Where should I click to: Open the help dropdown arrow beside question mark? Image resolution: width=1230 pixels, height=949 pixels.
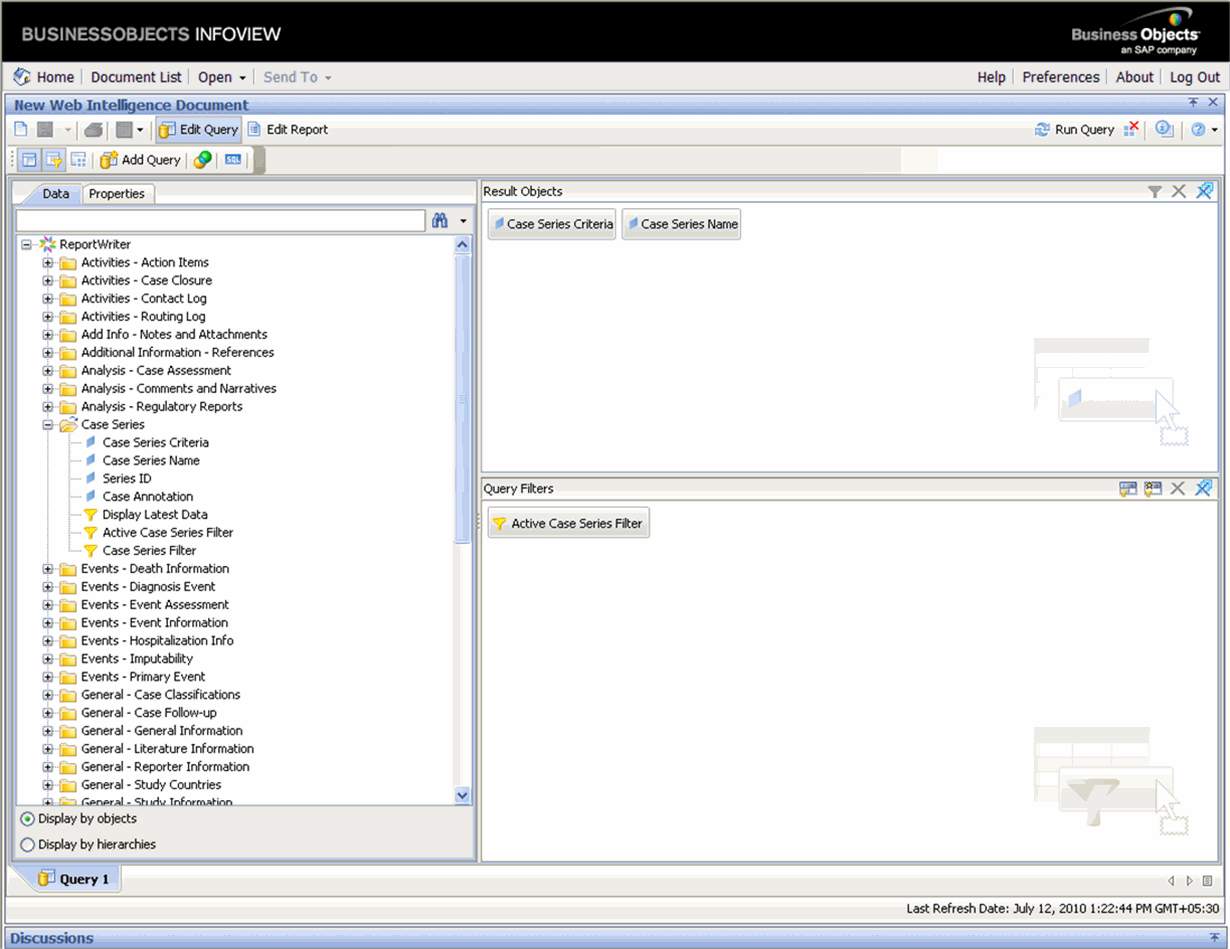click(1214, 130)
